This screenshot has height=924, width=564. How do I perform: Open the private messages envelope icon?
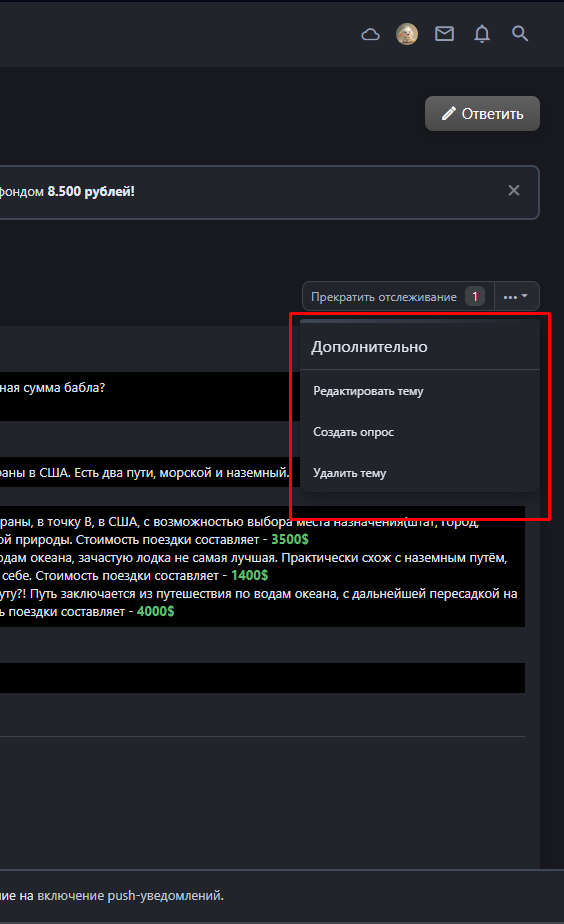click(444, 34)
